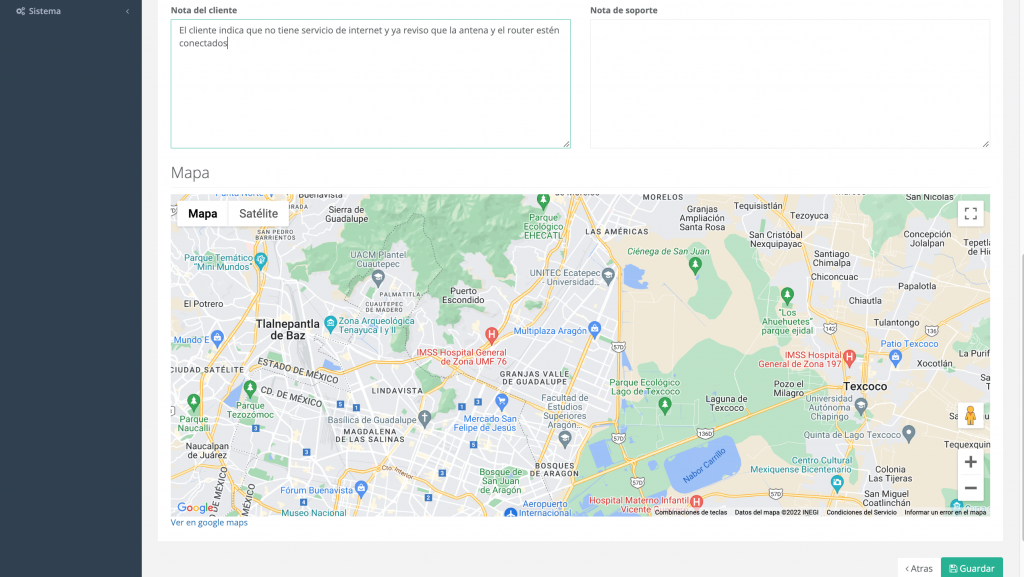Open Combinaciones de teclas shortcuts
Viewport: 1024px width, 577px height.
pyautogui.click(x=690, y=512)
